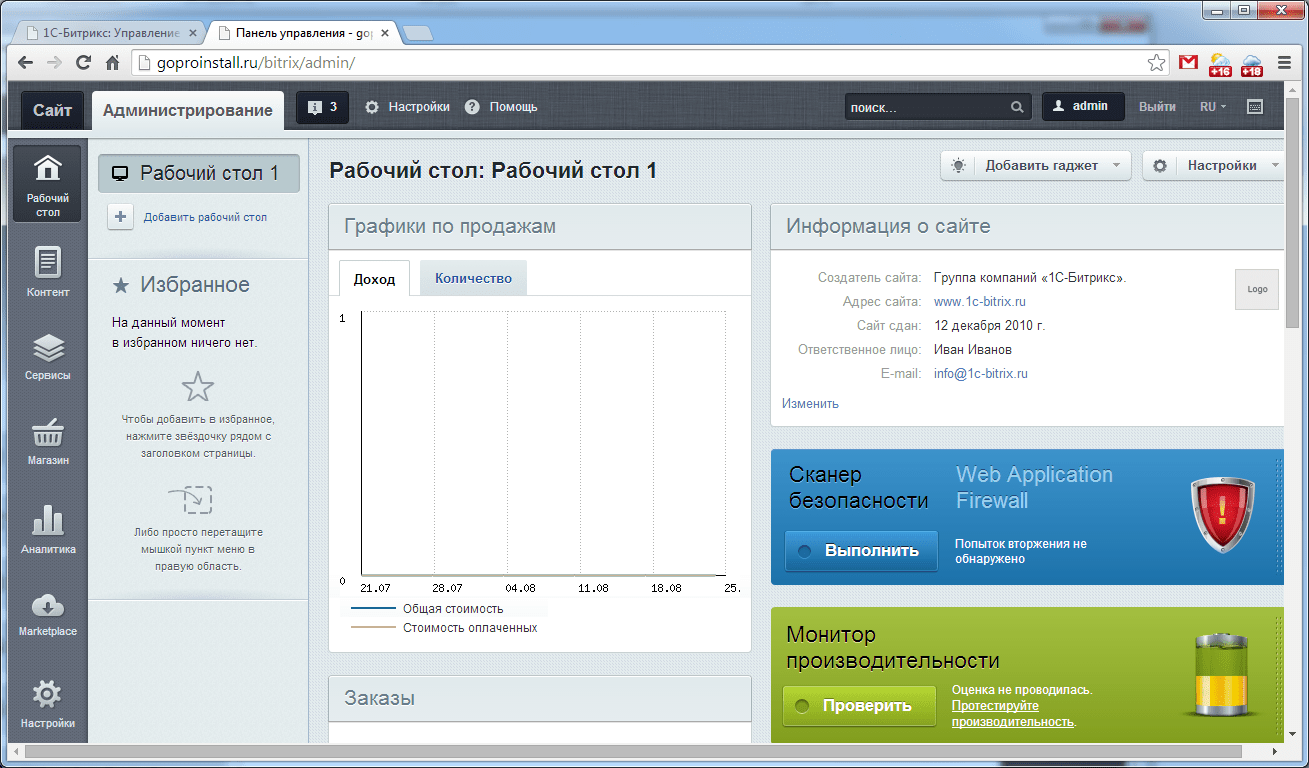Open second weather extension icon showing +18
This screenshot has height=768, width=1309.
click(x=1252, y=64)
